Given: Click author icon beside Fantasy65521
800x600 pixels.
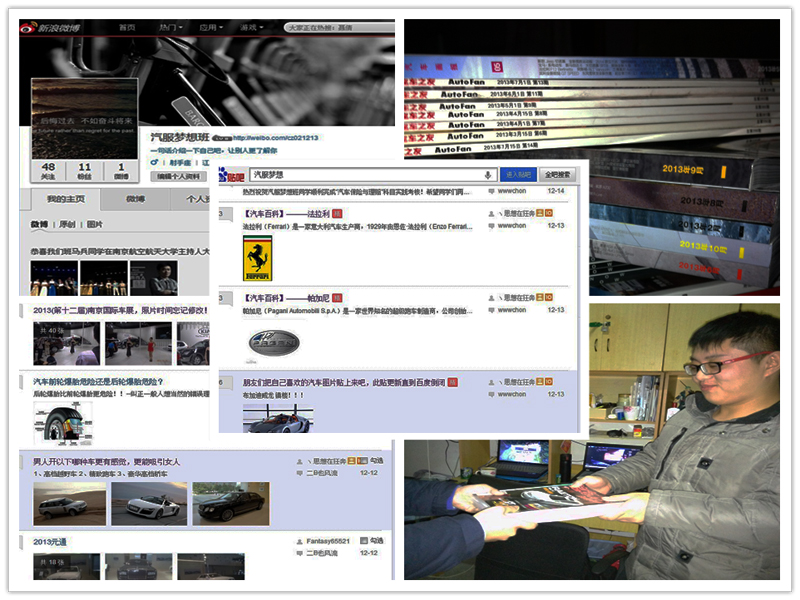Looking at the screenshot, I should 299,541.
